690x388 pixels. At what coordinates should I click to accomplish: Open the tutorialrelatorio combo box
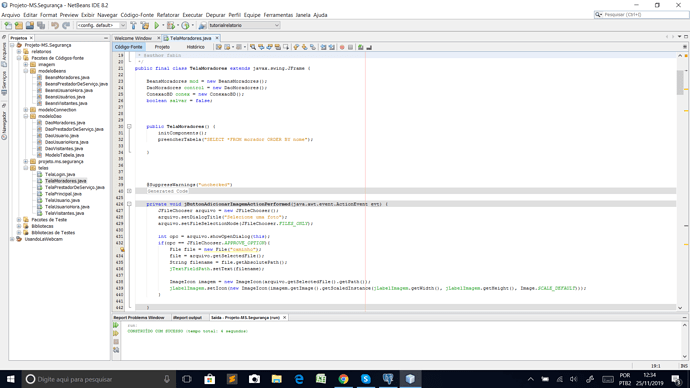click(244, 26)
